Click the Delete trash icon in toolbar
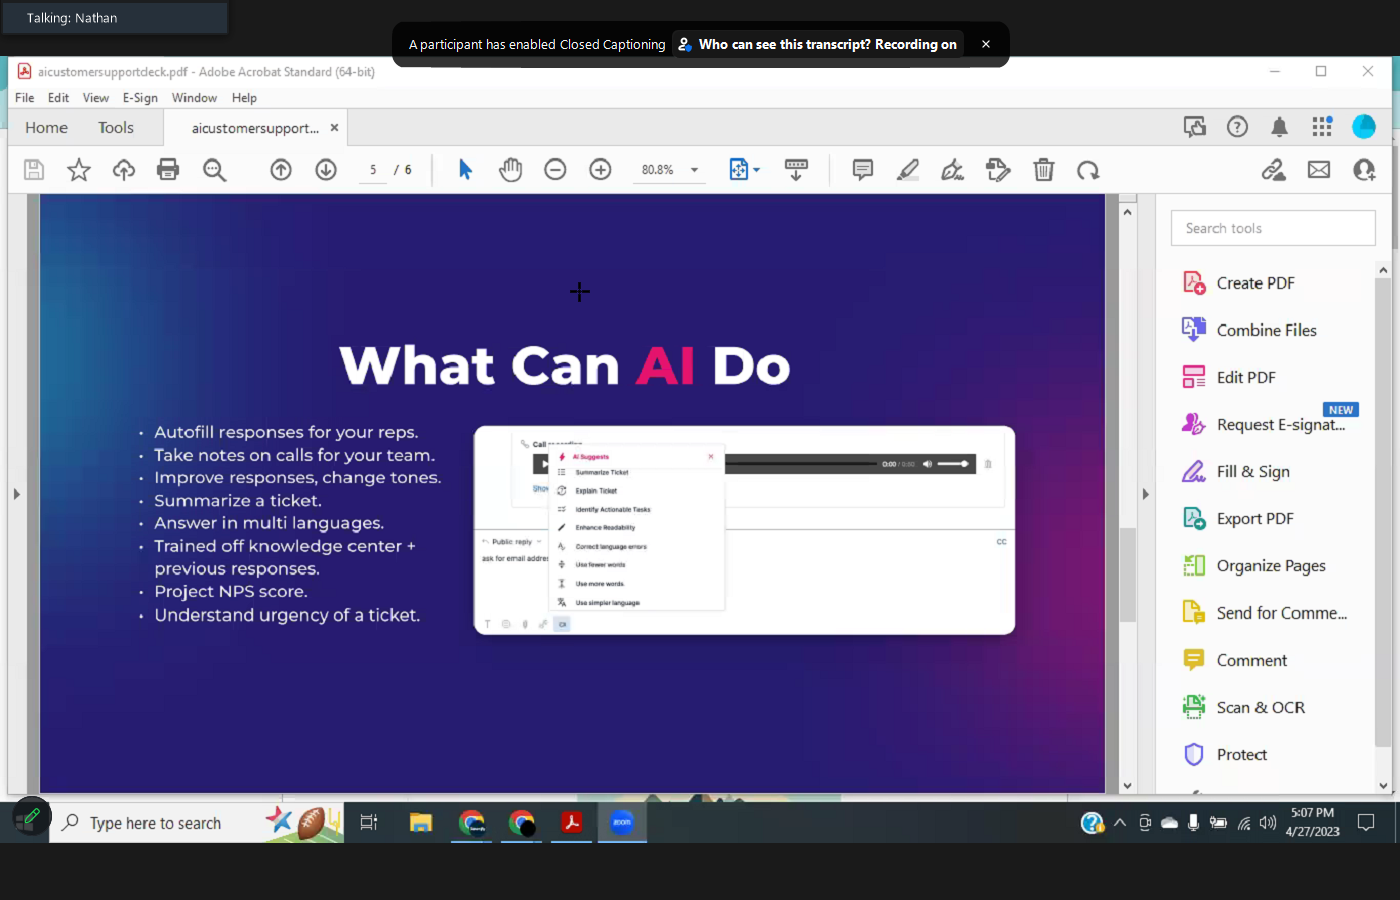Screen dimensions: 1400x900 click(x=1043, y=170)
